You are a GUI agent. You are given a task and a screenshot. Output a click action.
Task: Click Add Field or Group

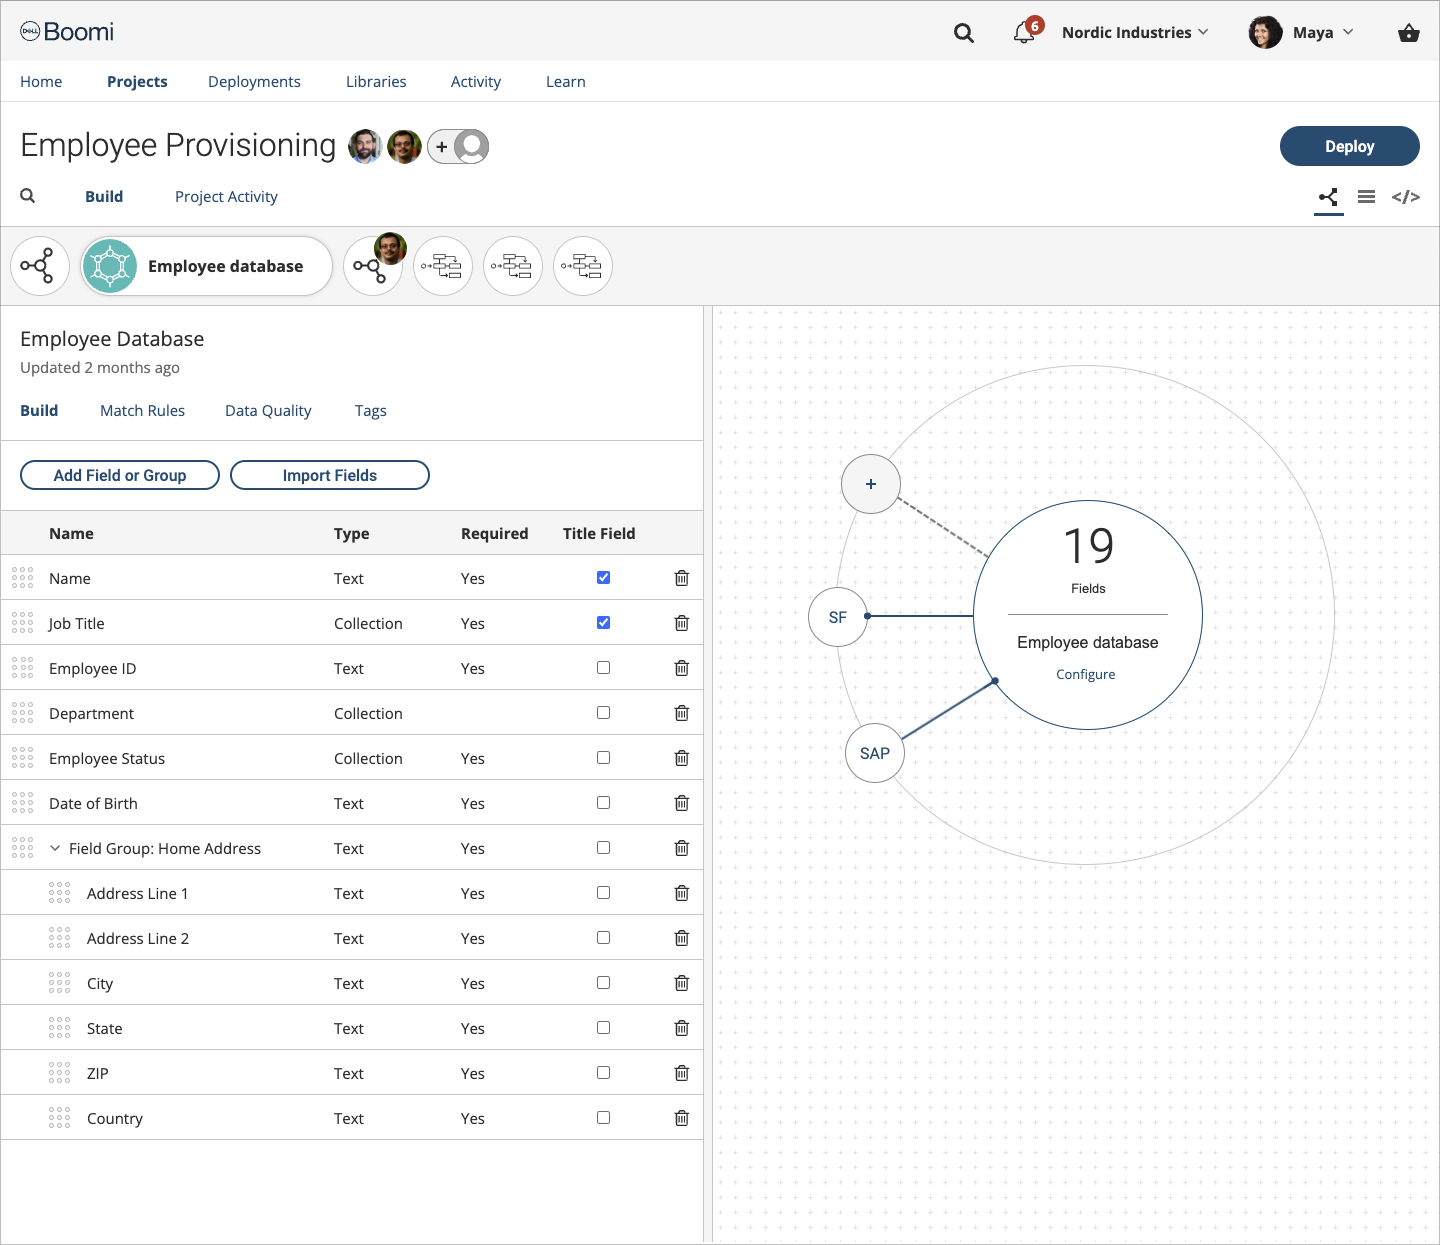click(120, 475)
